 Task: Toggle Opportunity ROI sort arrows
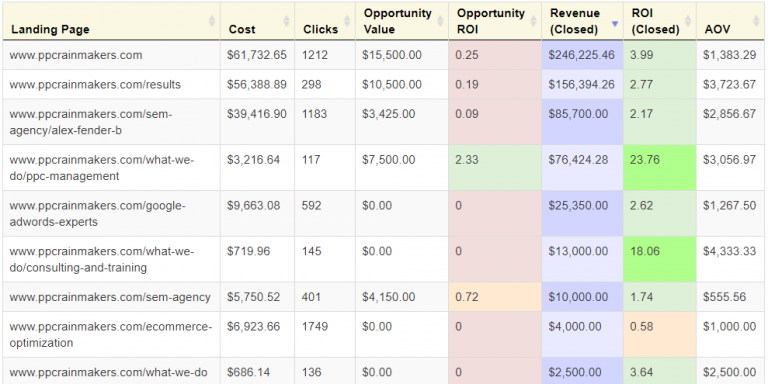533,21
